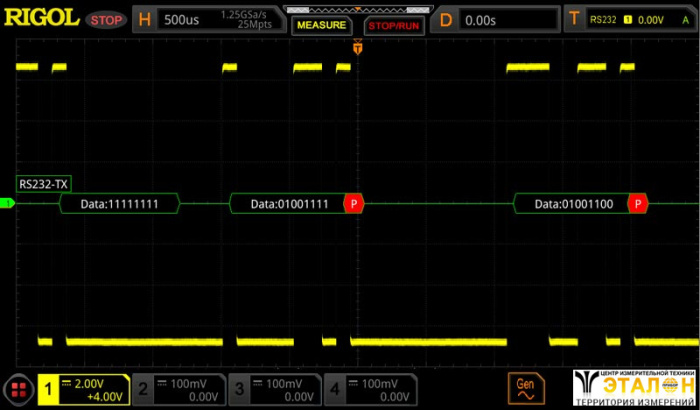Screen dimensions: 700x410
Task: Click the red P parity marker after 01001100
Action: [638, 204]
